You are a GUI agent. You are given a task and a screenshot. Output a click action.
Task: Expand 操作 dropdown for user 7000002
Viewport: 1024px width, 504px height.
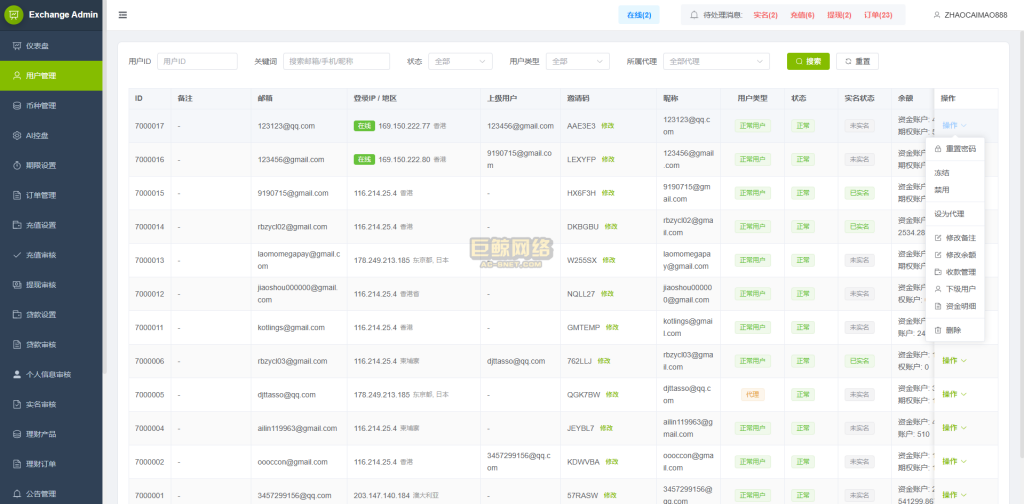click(x=954, y=462)
